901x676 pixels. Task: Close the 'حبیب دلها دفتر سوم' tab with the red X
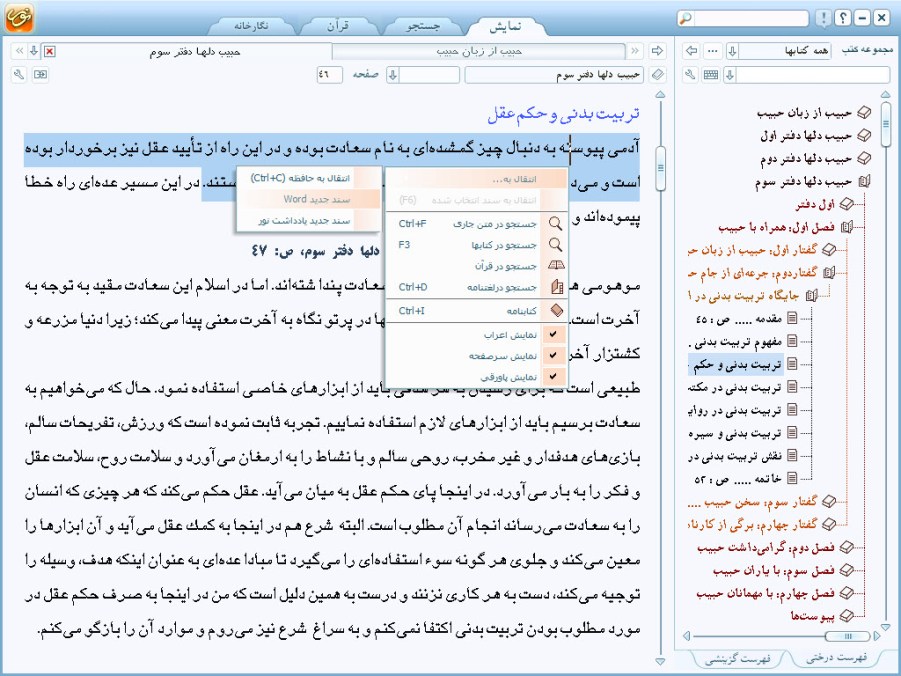(49, 52)
